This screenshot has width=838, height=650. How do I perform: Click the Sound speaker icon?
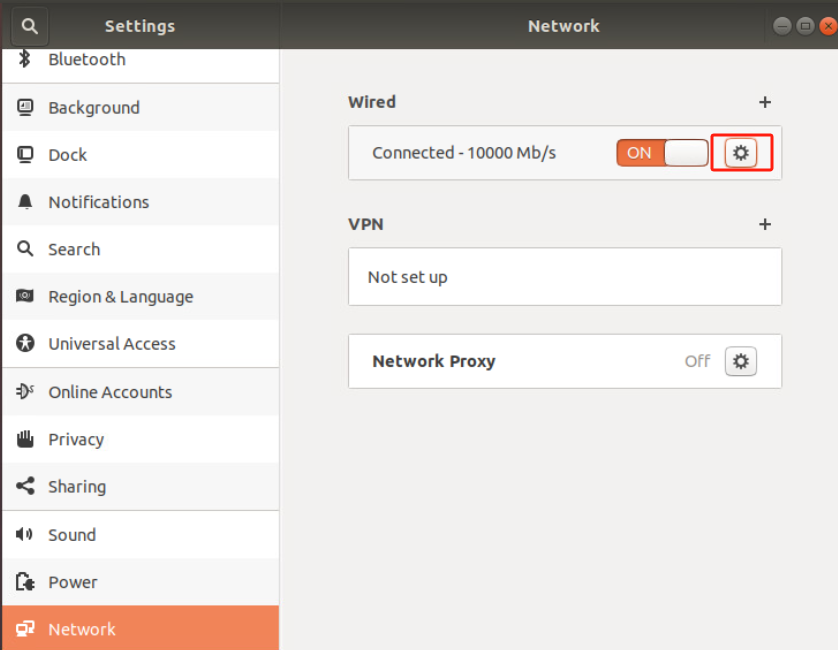tap(24, 534)
